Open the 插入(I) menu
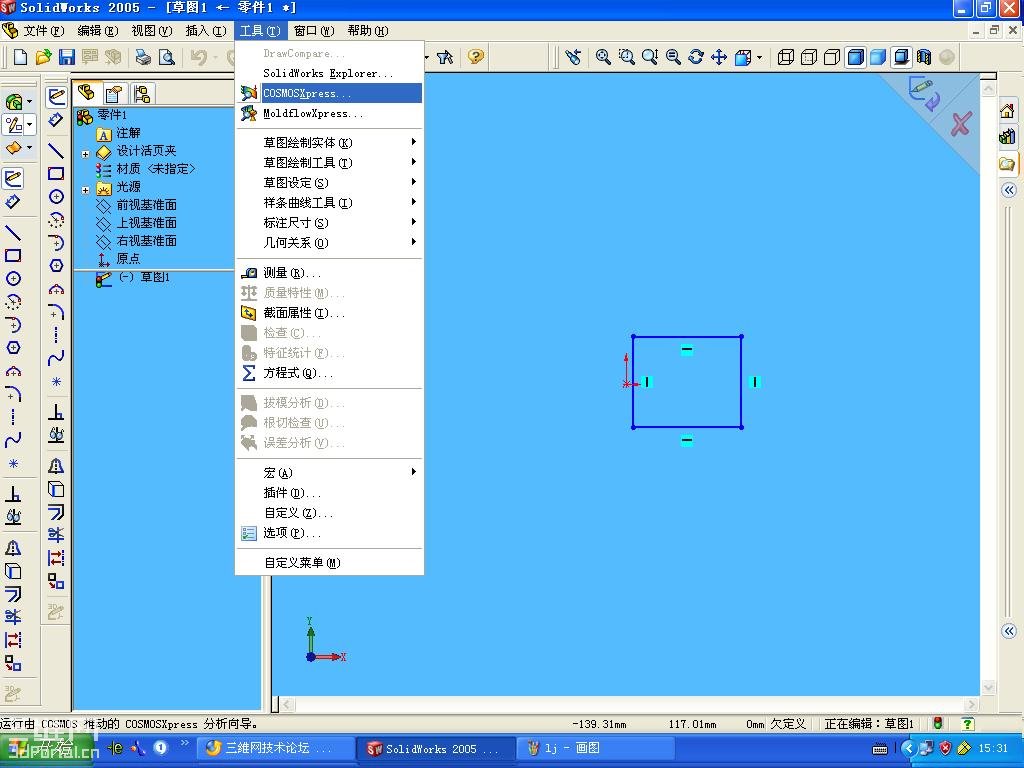1024x768 pixels. click(206, 31)
